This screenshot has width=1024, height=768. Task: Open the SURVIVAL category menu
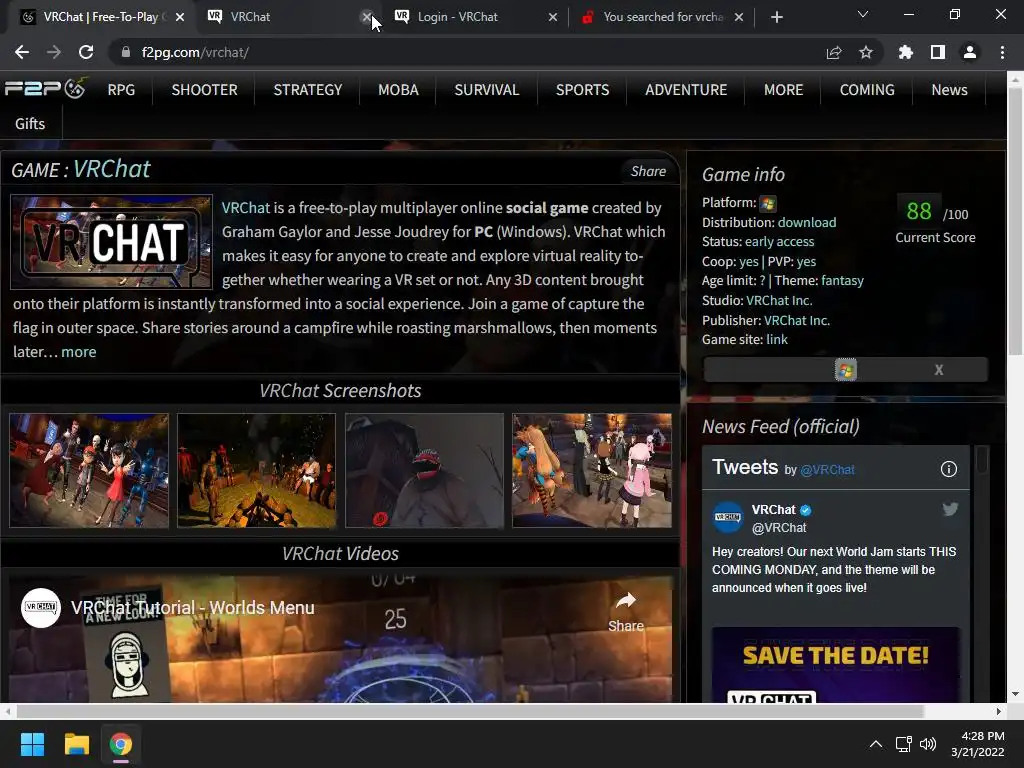[x=487, y=89]
